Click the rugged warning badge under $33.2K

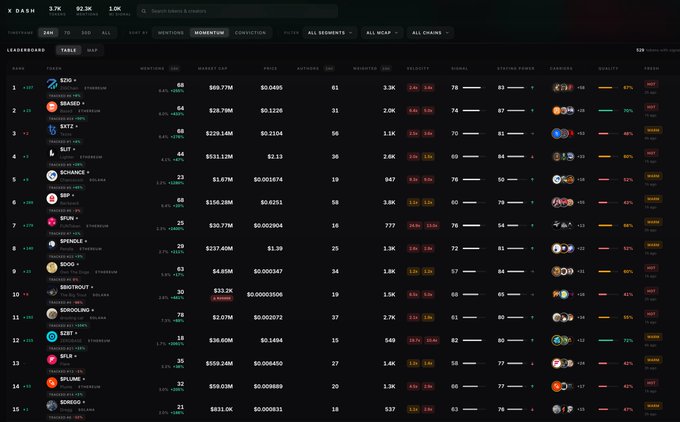pyautogui.click(x=222, y=298)
